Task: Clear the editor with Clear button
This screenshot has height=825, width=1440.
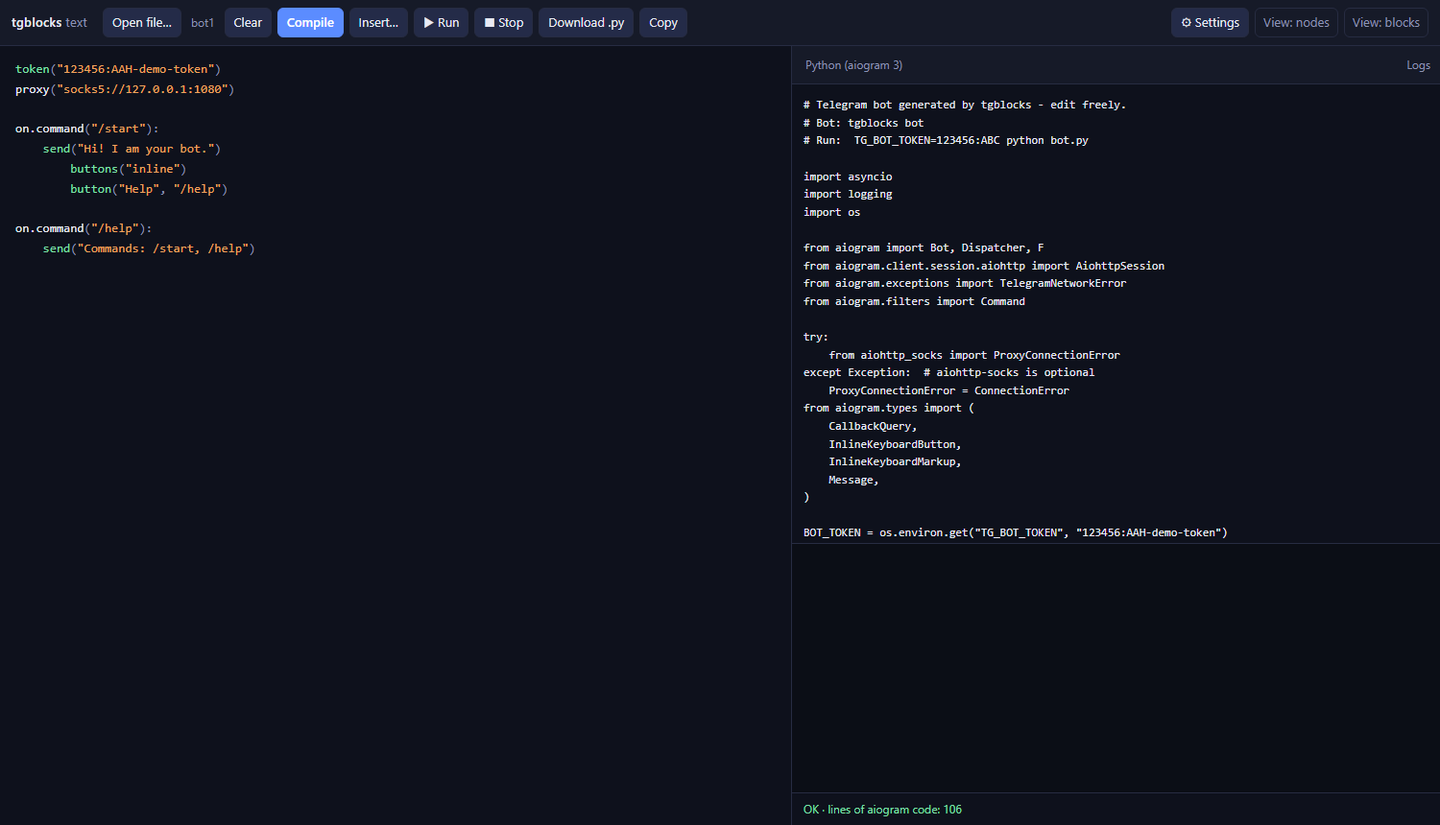Action: (x=248, y=22)
